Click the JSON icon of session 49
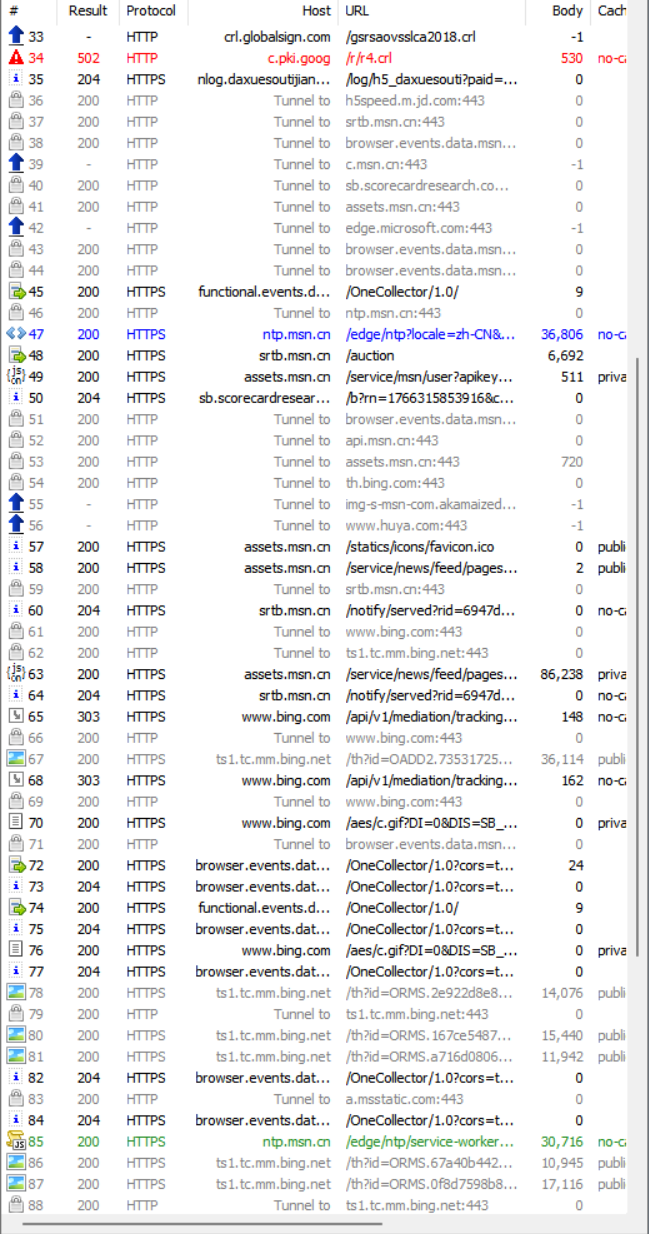This screenshot has height=1234, width=649. [16, 377]
